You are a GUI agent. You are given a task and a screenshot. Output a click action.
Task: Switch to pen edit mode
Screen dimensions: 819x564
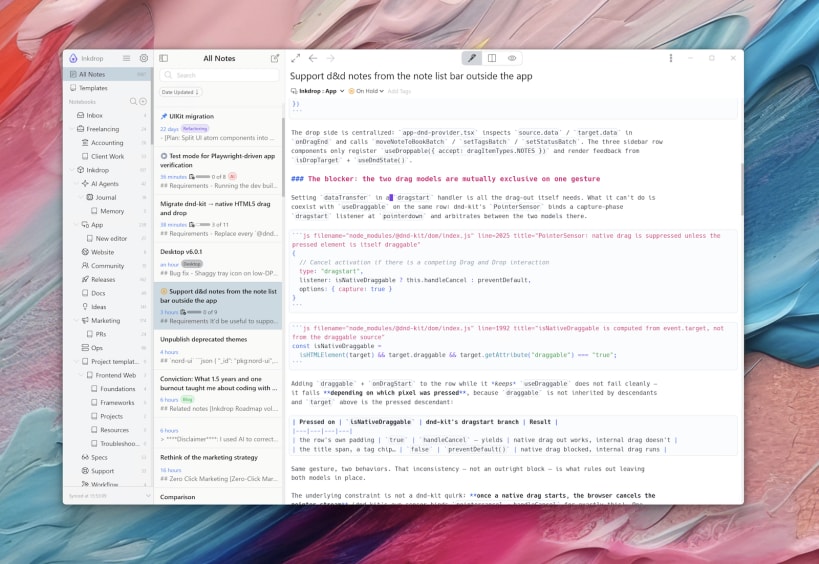[472, 58]
